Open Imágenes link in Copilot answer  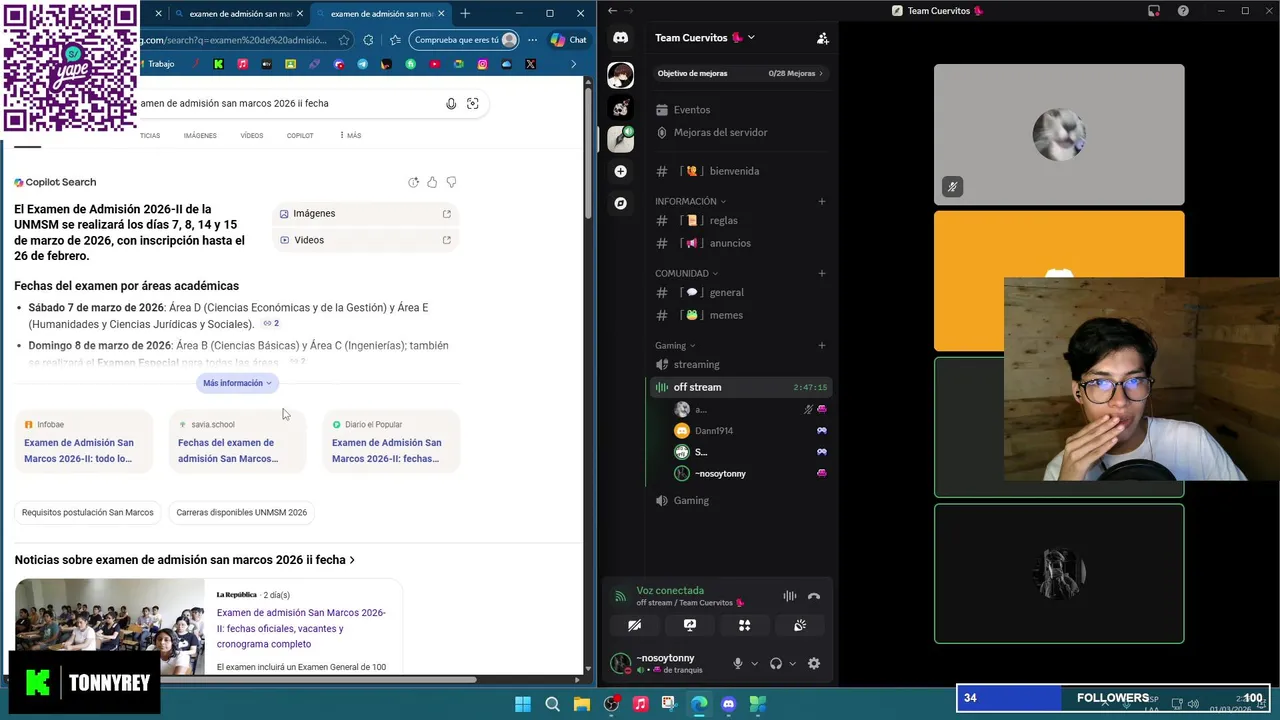[365, 213]
